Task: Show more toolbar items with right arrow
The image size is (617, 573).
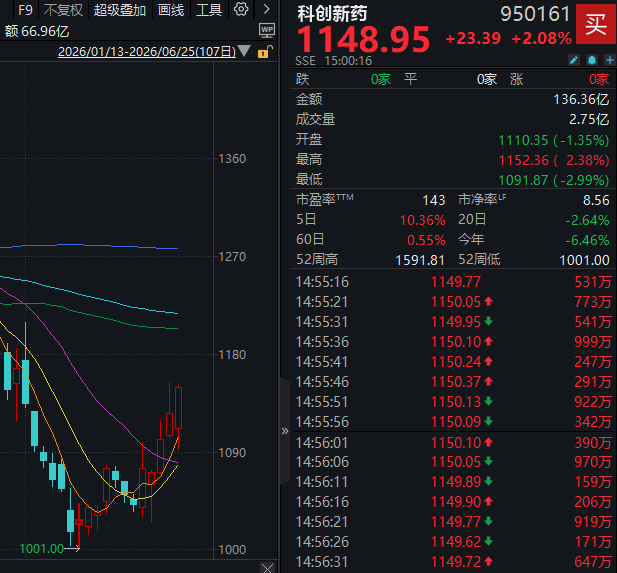Action: coord(266,9)
